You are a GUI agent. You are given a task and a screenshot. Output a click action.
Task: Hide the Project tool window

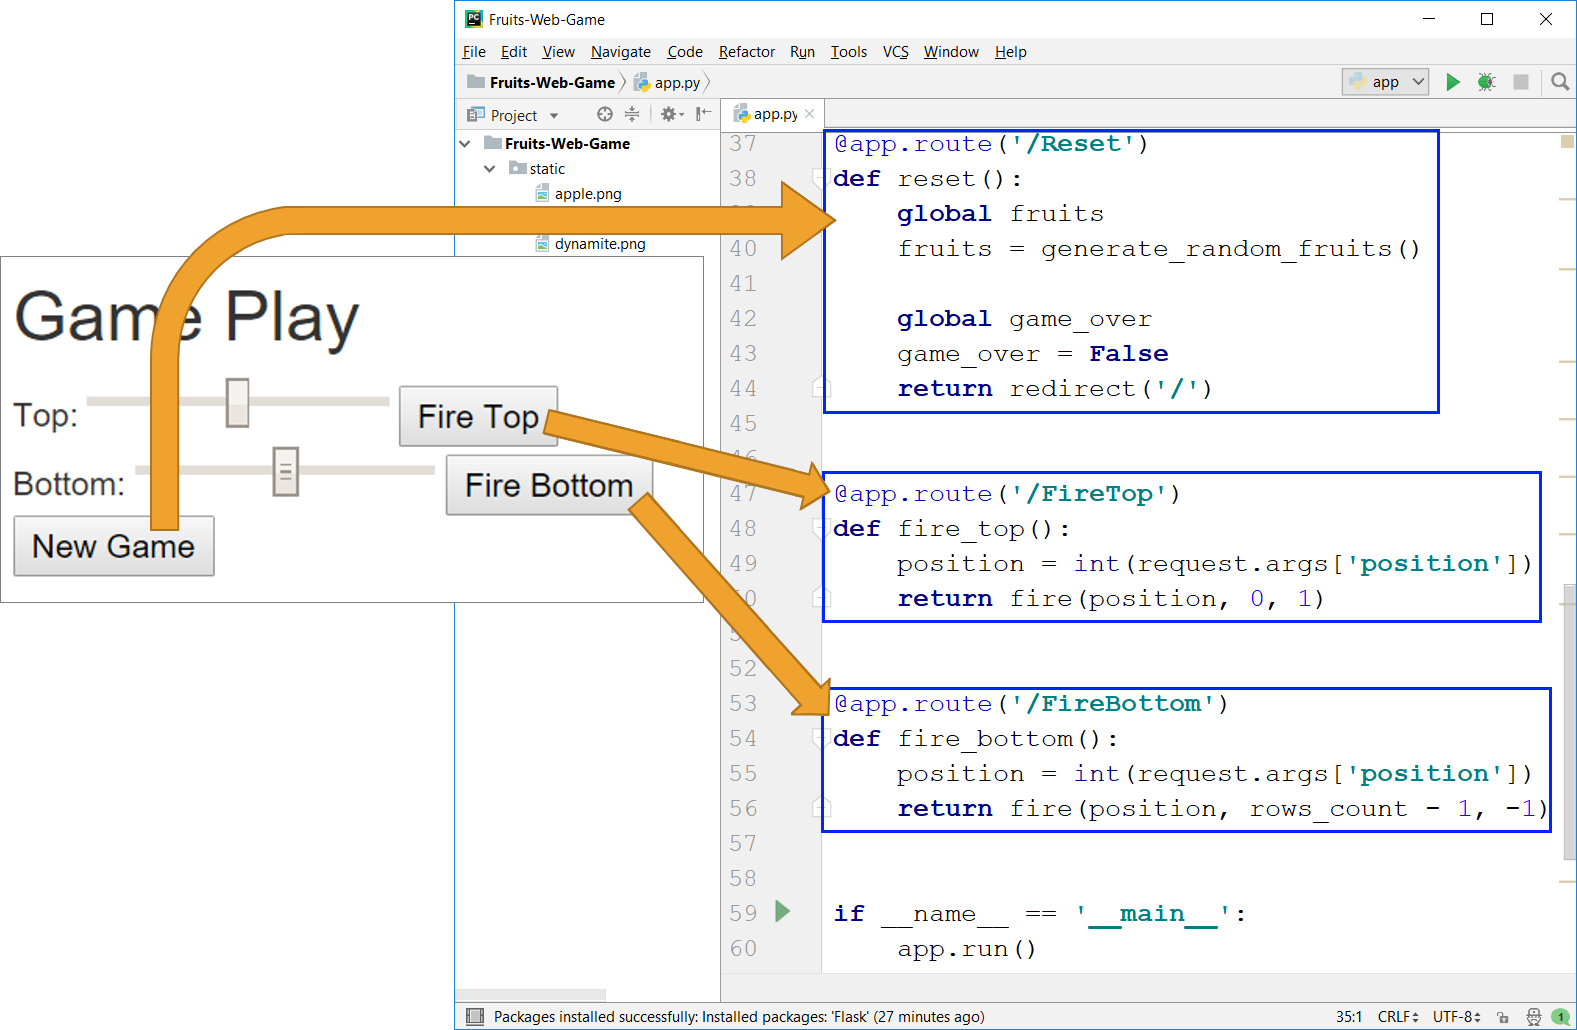(x=703, y=115)
